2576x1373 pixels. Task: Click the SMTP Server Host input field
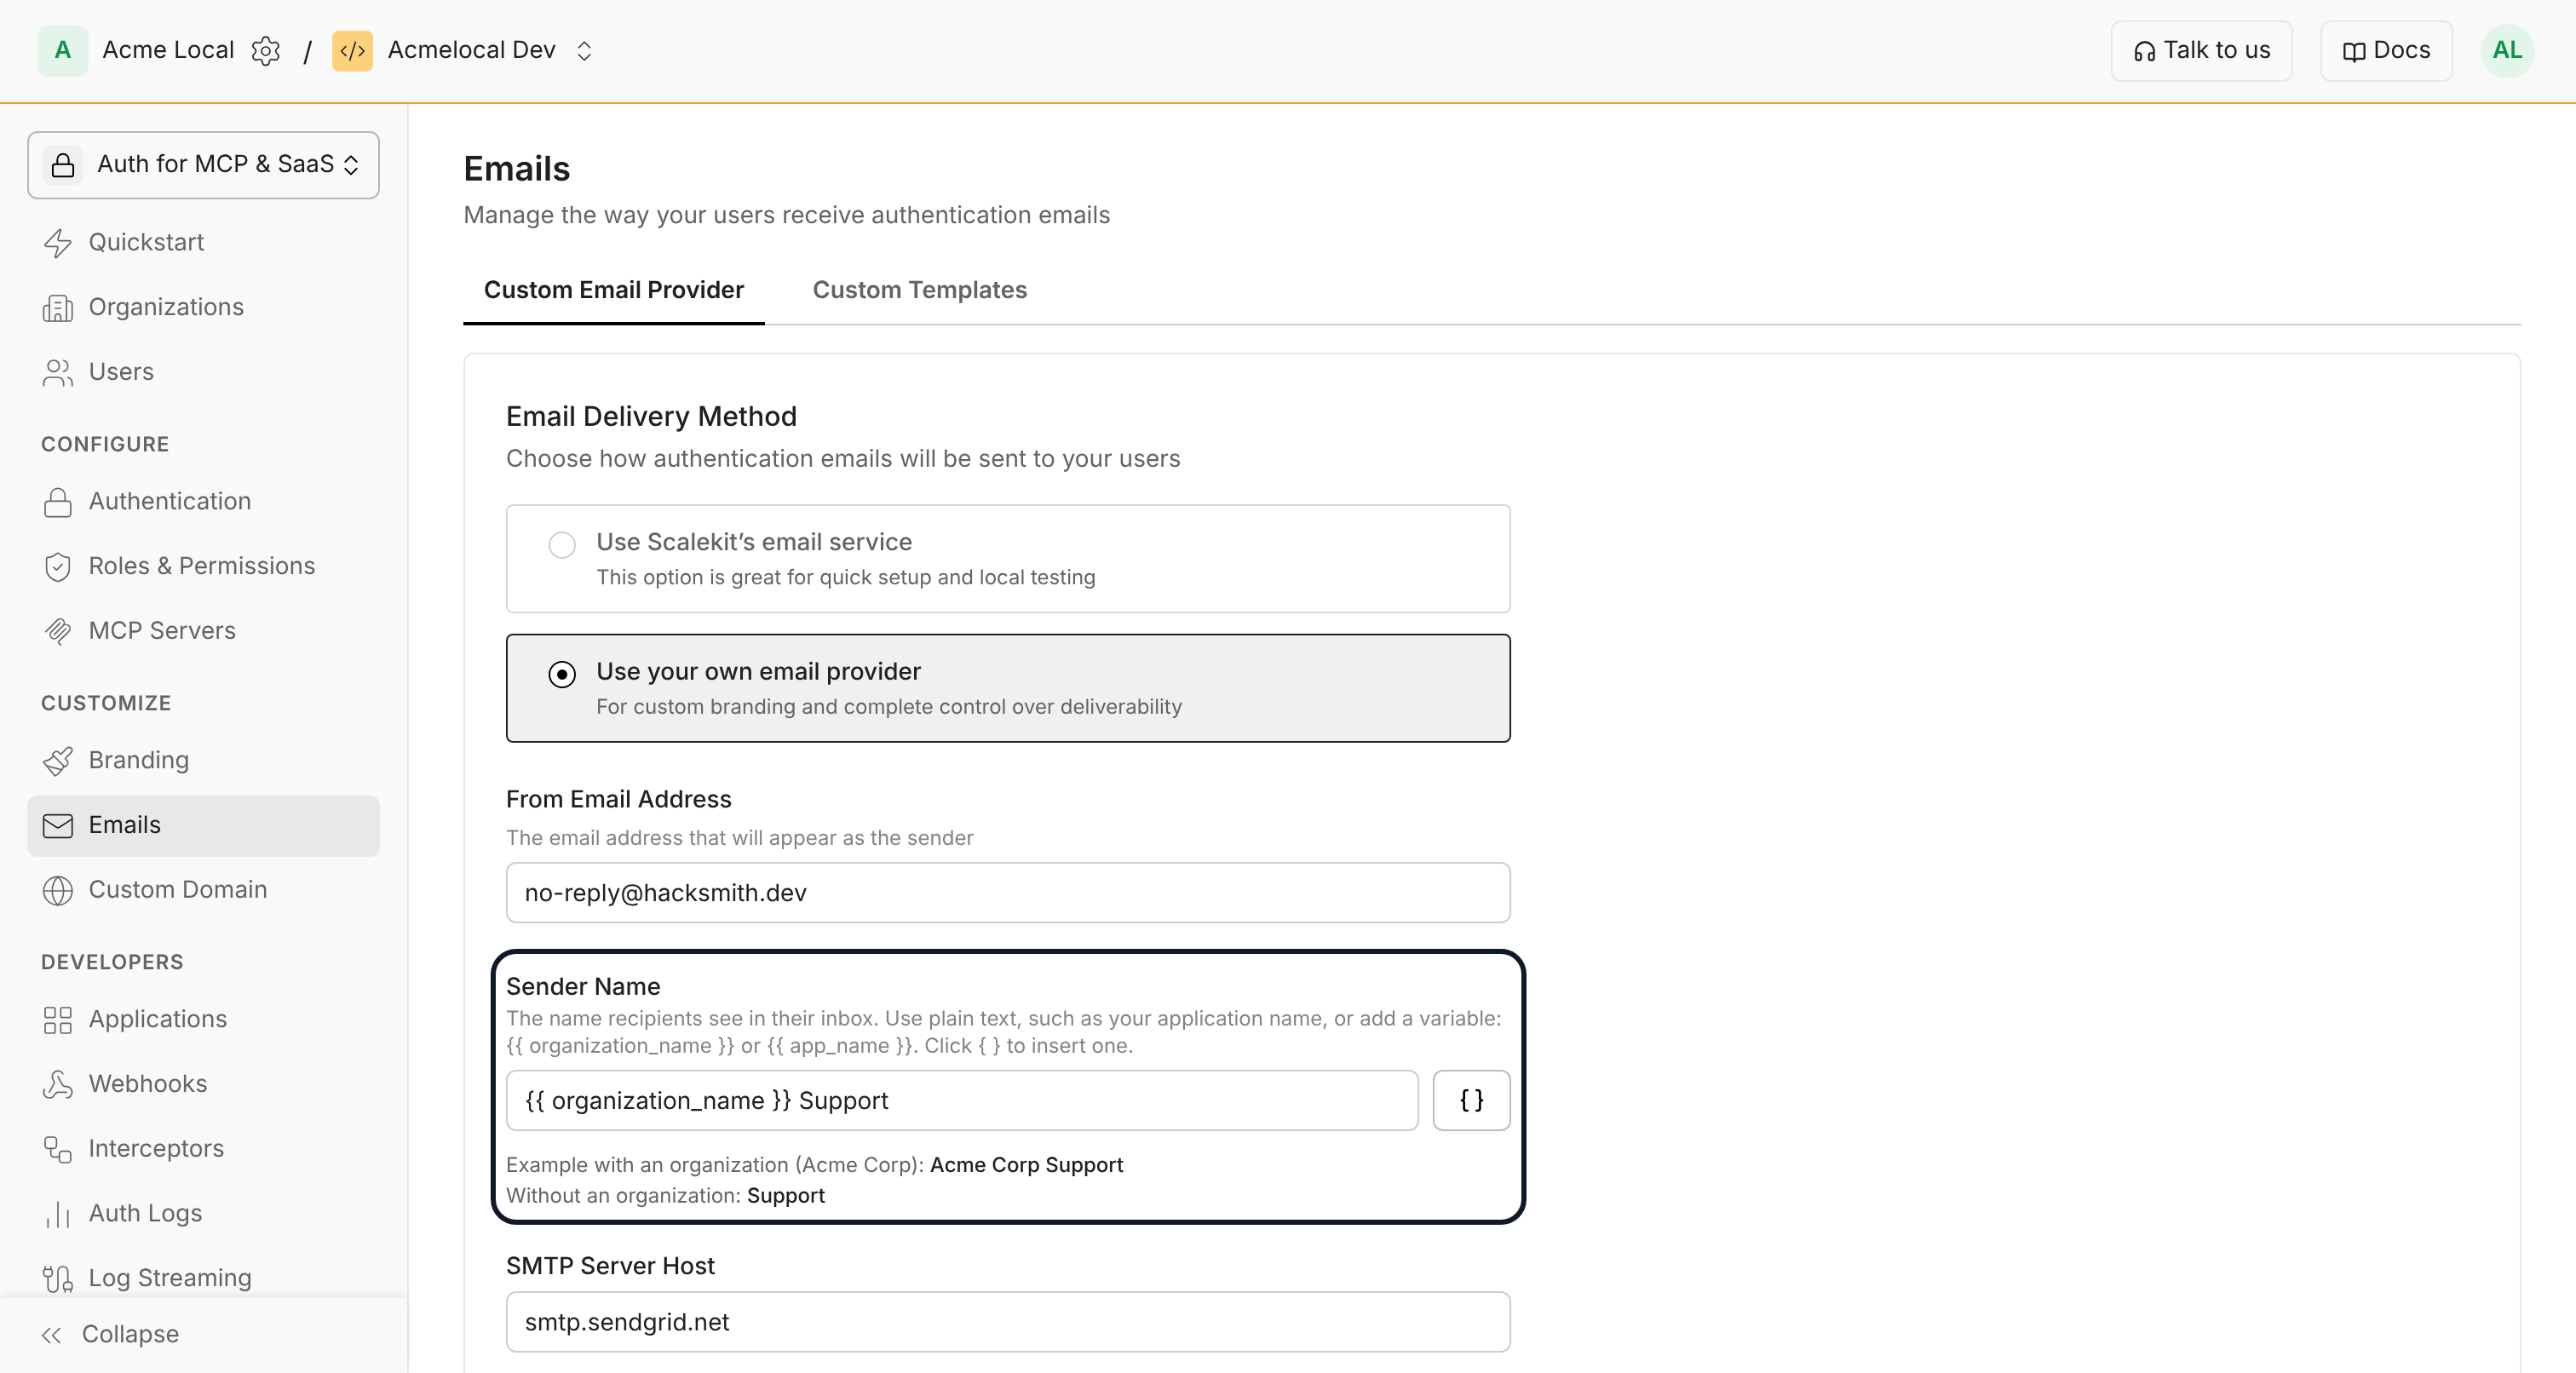(x=1008, y=1322)
